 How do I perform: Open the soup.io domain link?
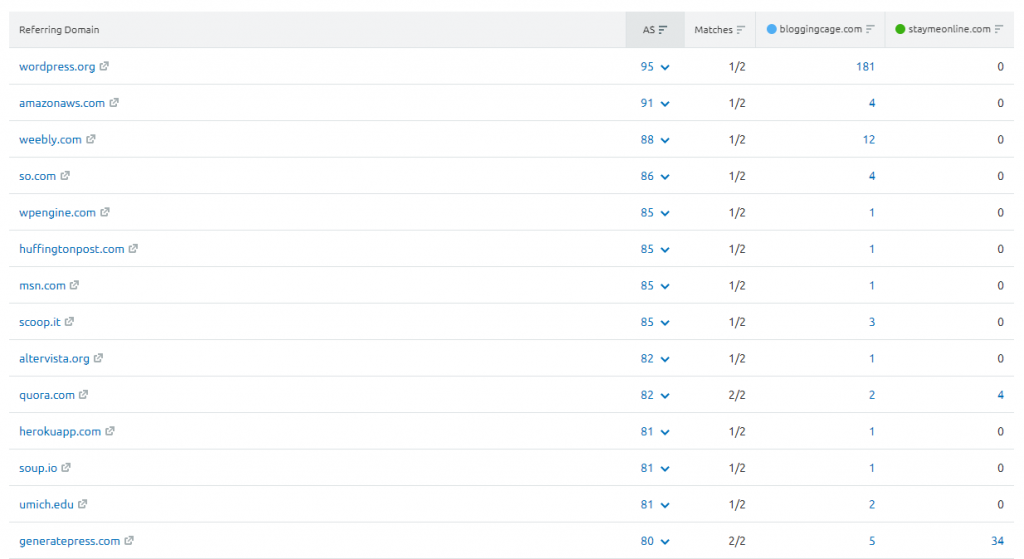click(38, 468)
